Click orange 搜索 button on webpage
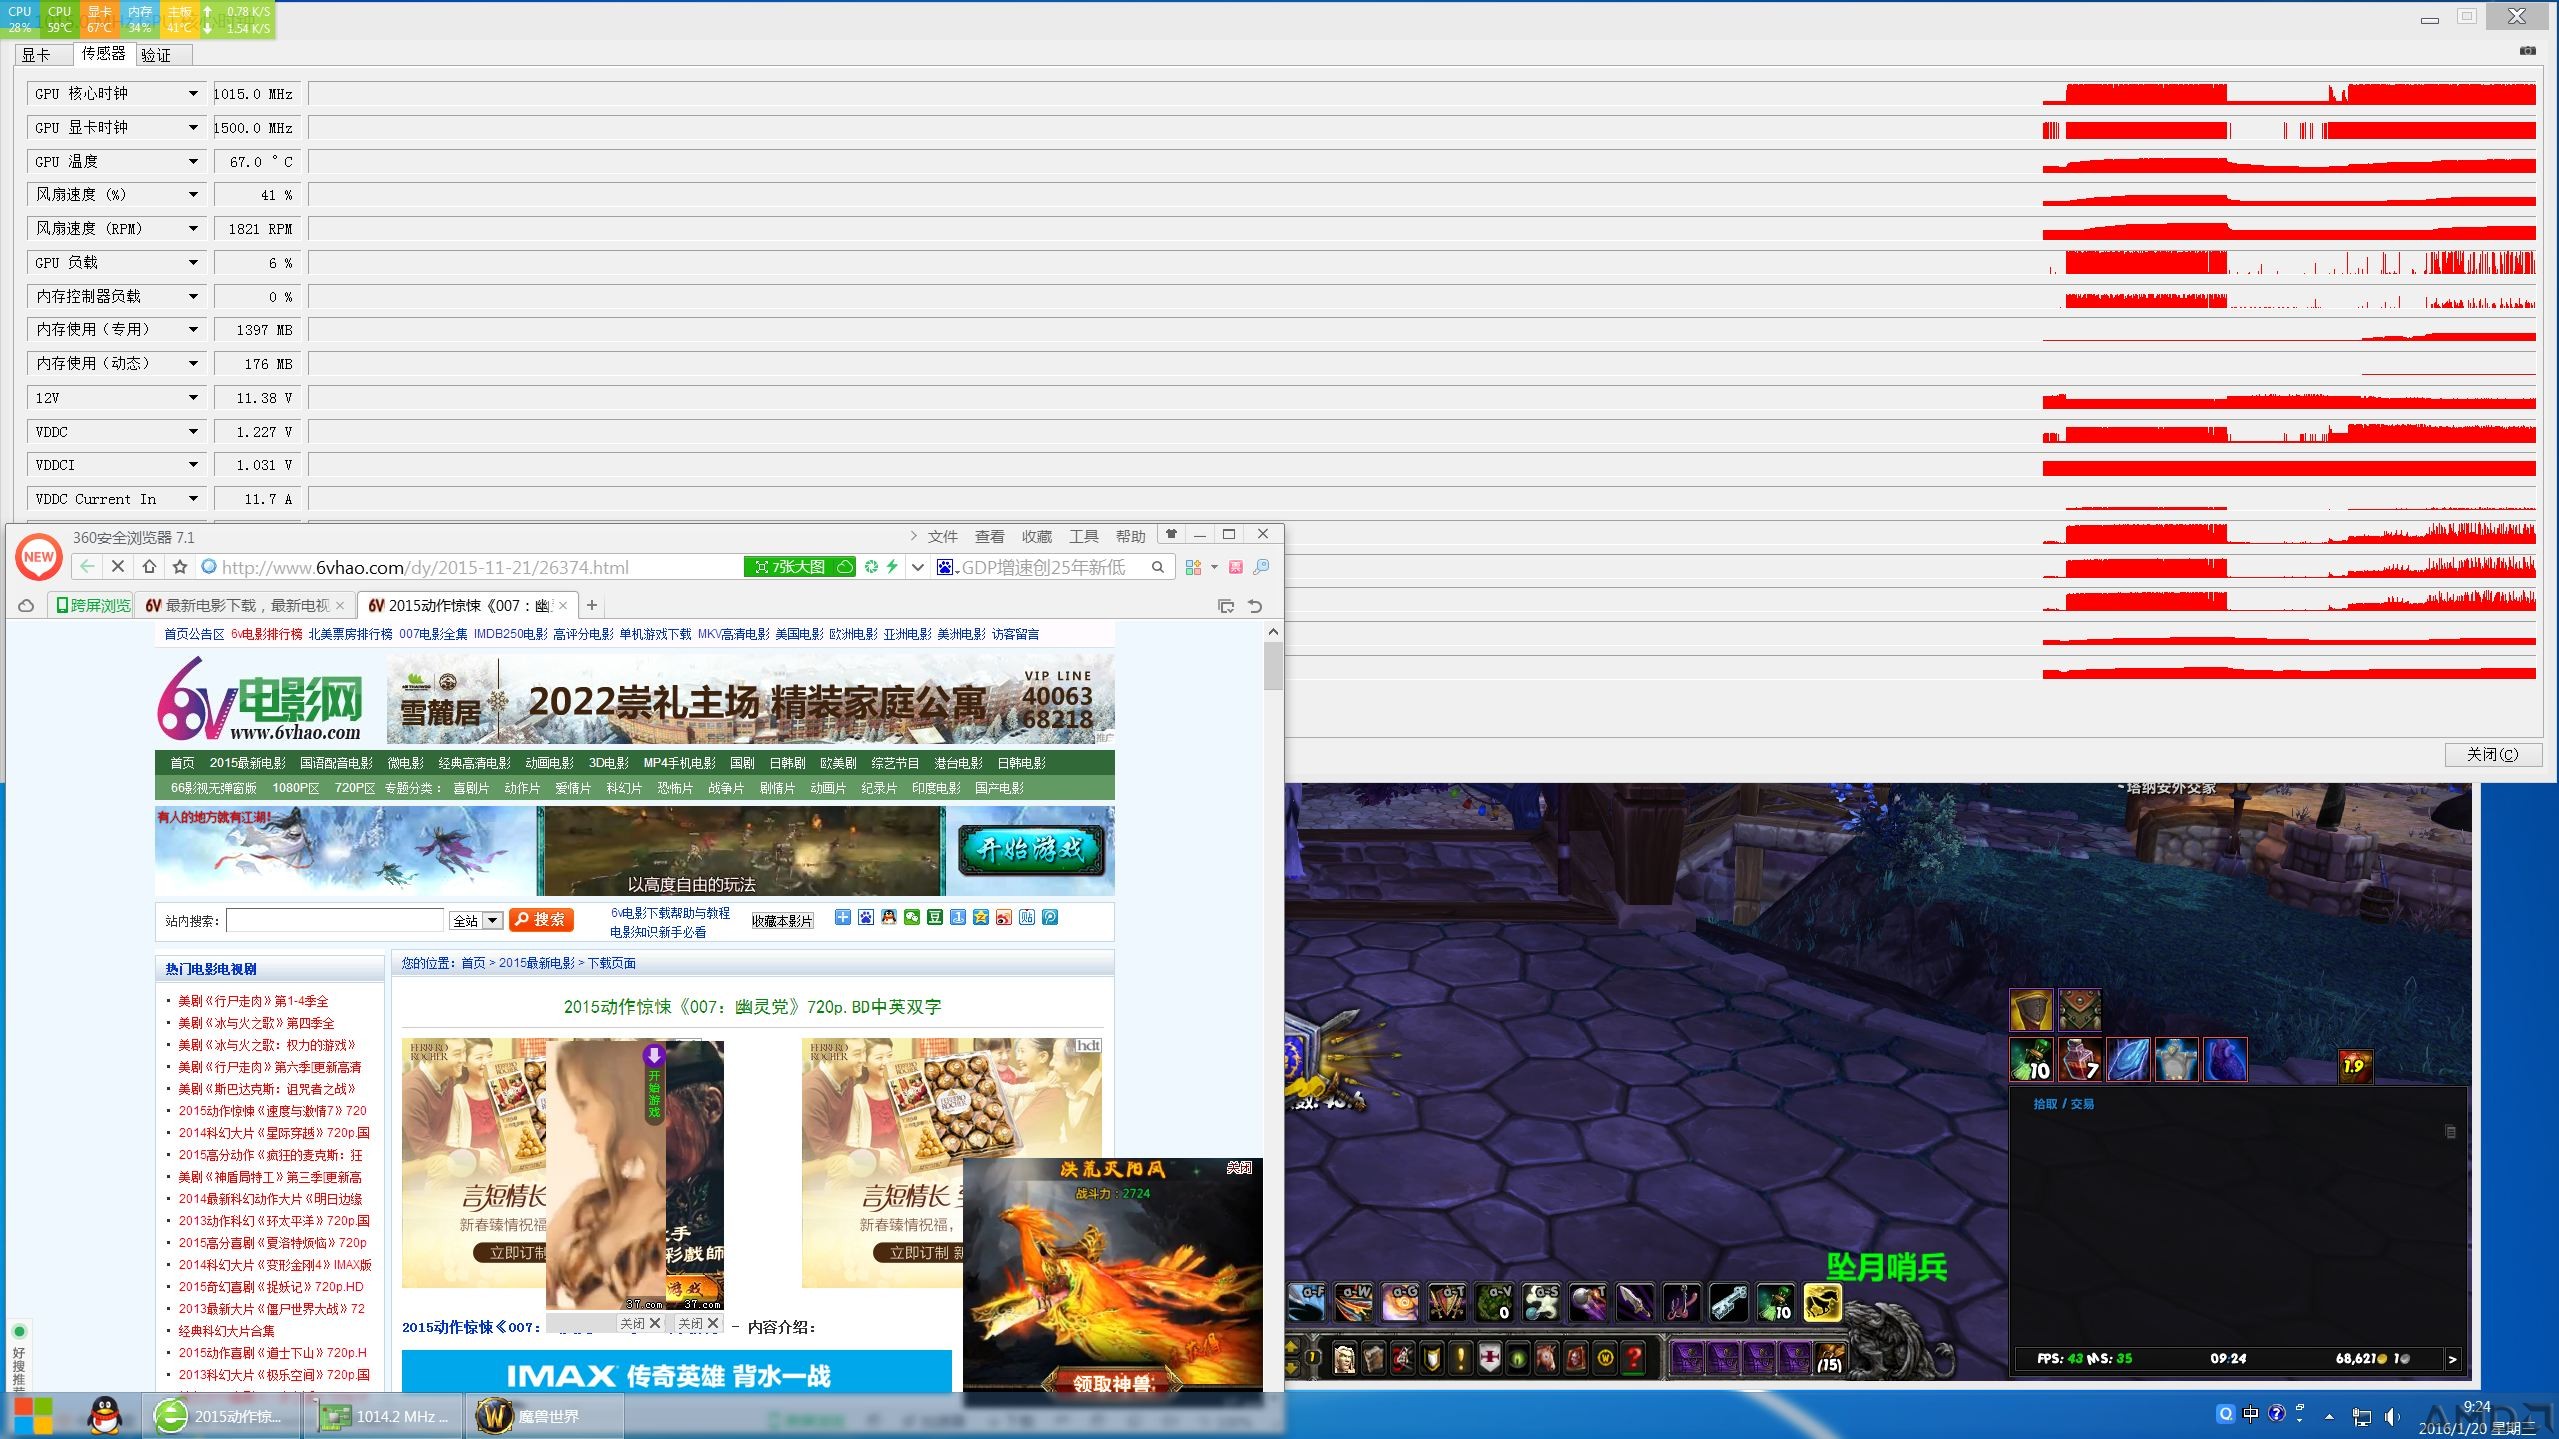This screenshot has height=1439, width=2559. (x=541, y=920)
